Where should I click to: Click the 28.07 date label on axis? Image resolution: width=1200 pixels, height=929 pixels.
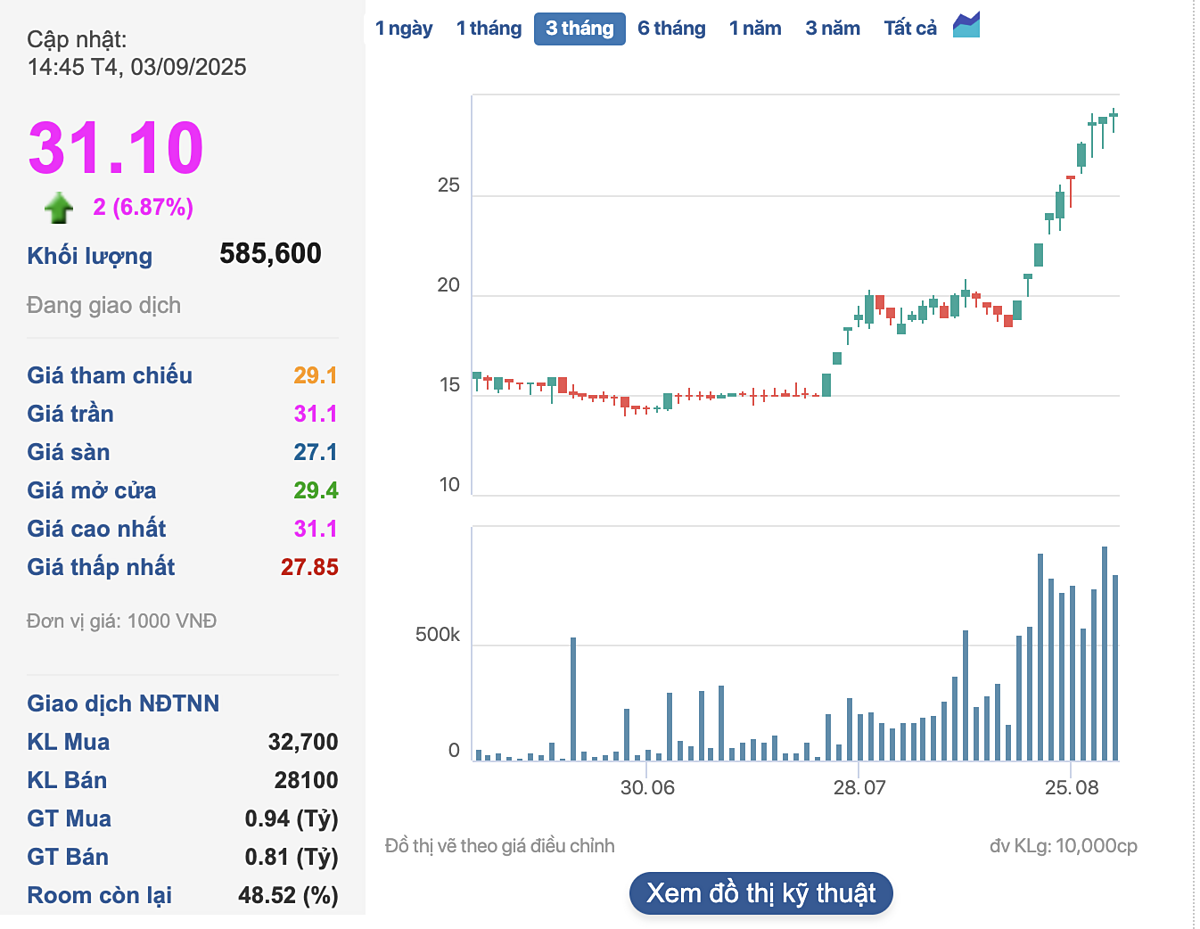coord(859,787)
